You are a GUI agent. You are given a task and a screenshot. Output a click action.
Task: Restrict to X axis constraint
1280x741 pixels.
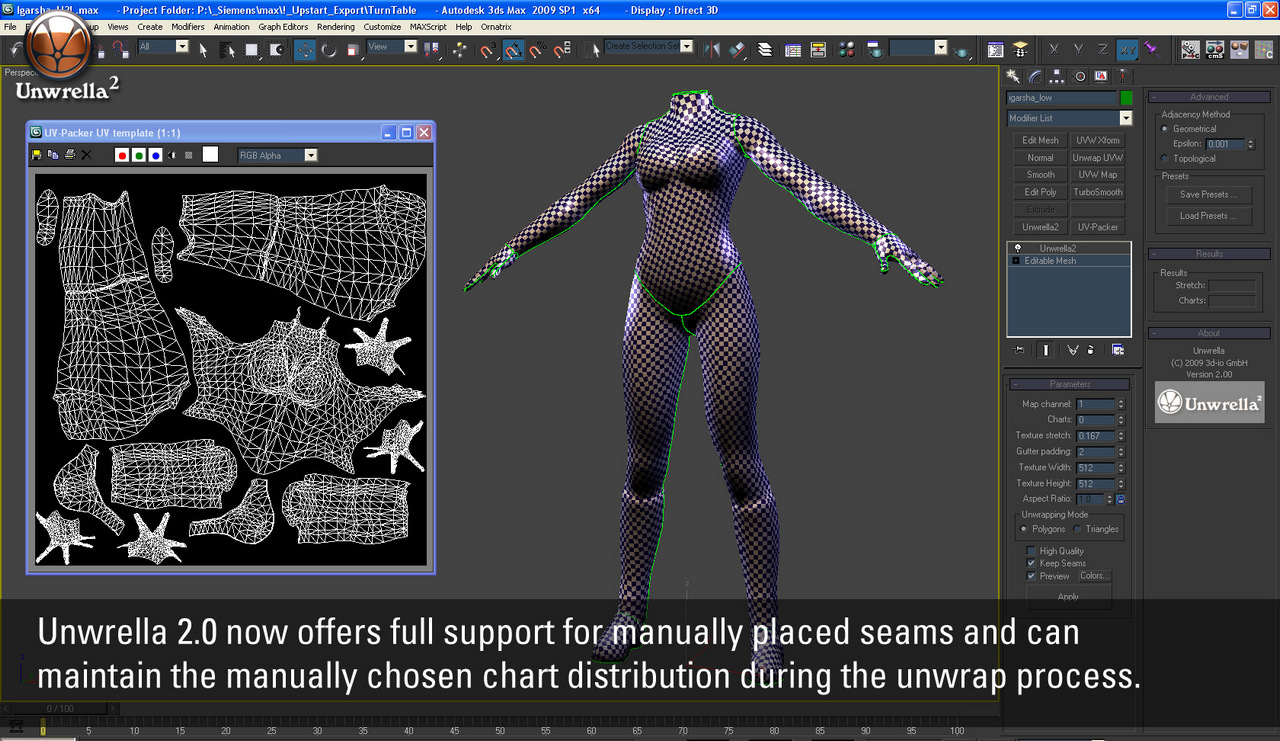[1053, 49]
